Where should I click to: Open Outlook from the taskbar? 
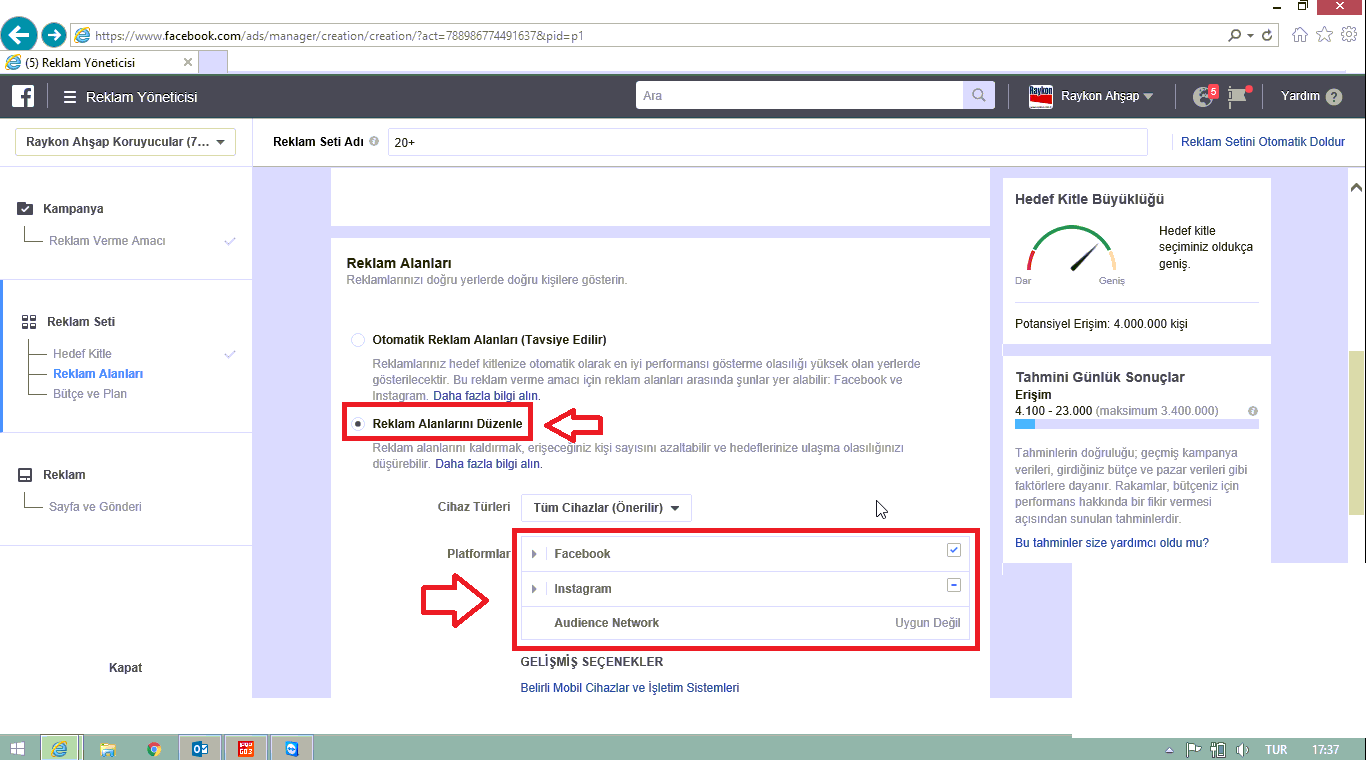pos(199,748)
